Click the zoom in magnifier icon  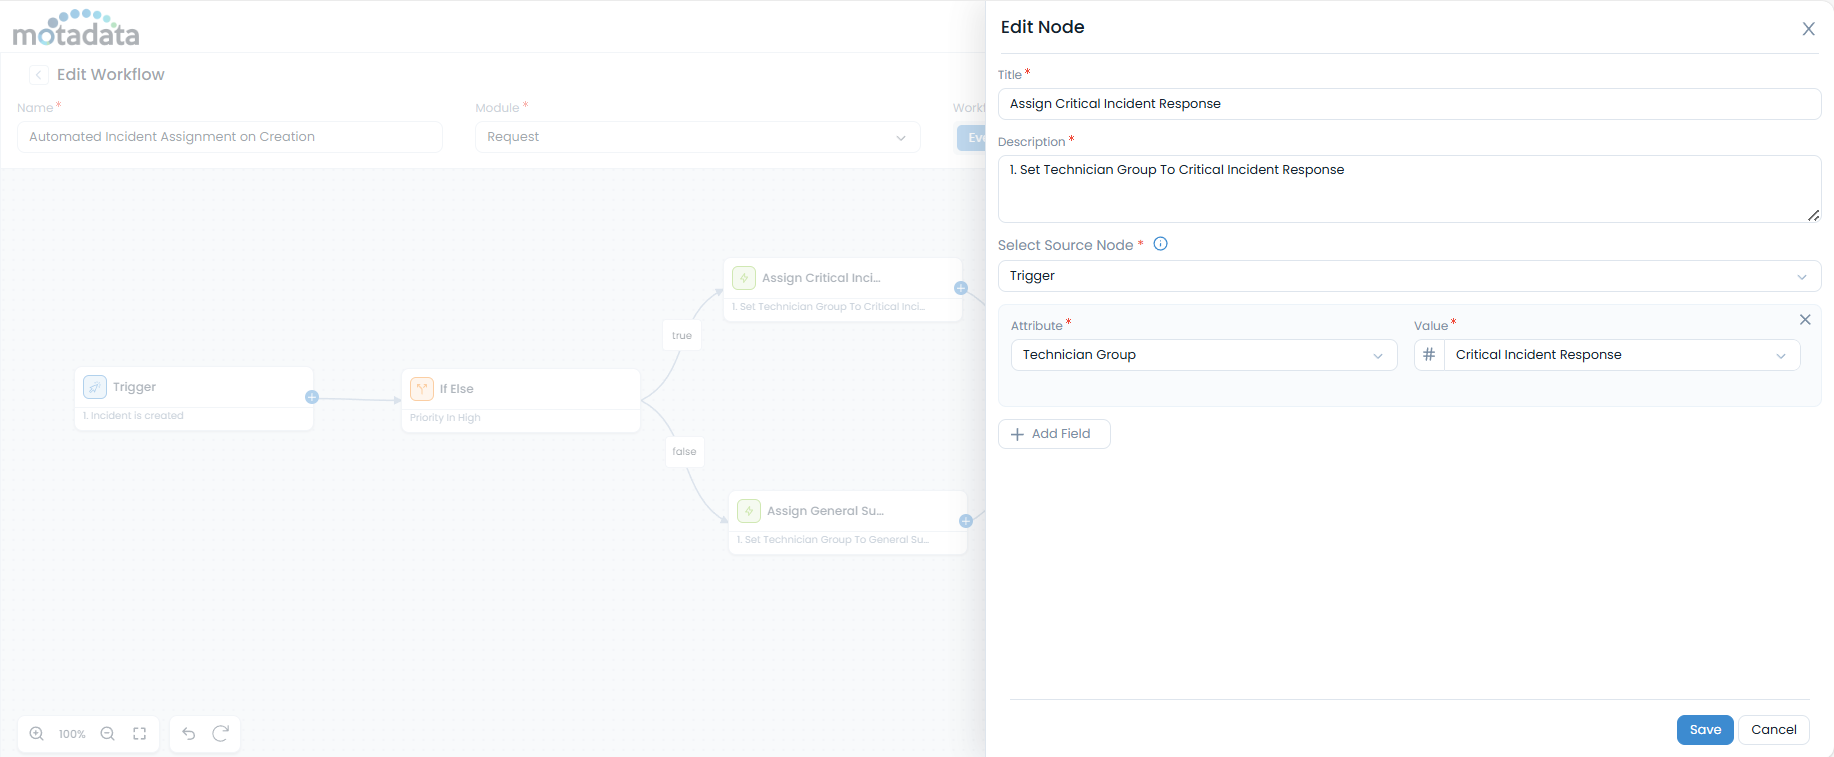tap(37, 734)
